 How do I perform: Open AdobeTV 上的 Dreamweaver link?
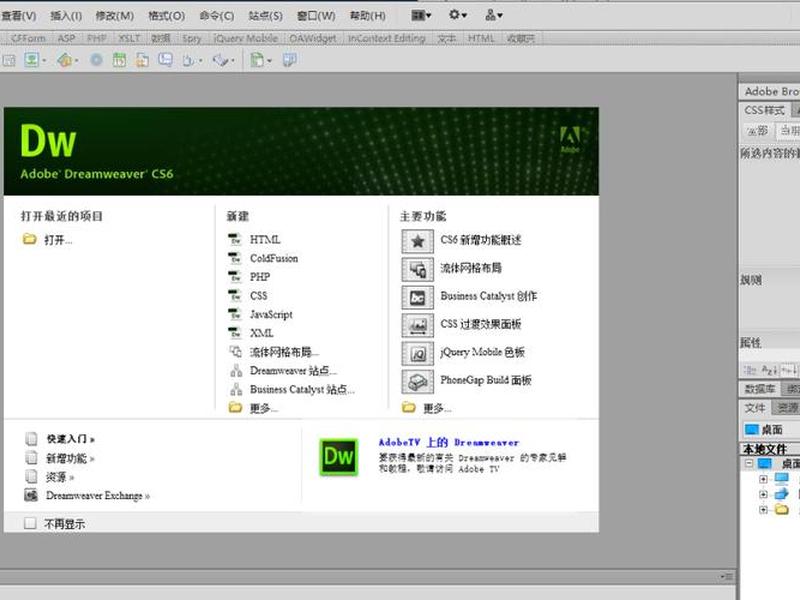tap(448, 442)
